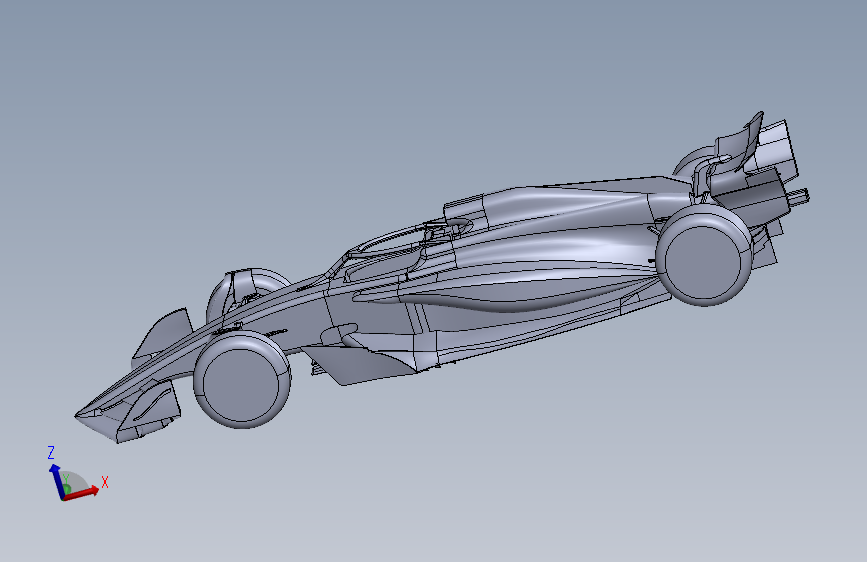This screenshot has width=867, height=562.
Task: Select the near-side rear wheel of the car
Action: pos(703,255)
